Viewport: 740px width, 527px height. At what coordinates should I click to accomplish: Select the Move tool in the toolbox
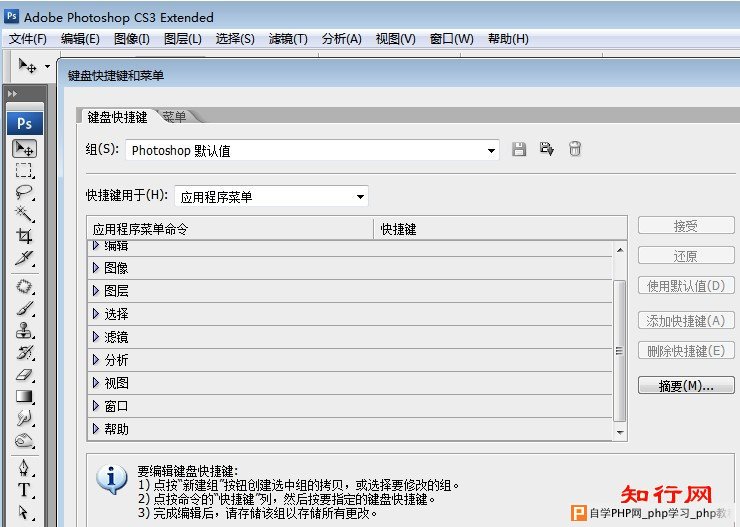[x=25, y=149]
